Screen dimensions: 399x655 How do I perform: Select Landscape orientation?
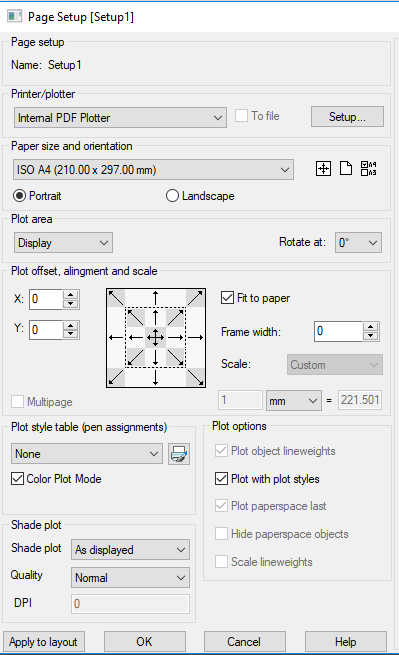point(172,195)
